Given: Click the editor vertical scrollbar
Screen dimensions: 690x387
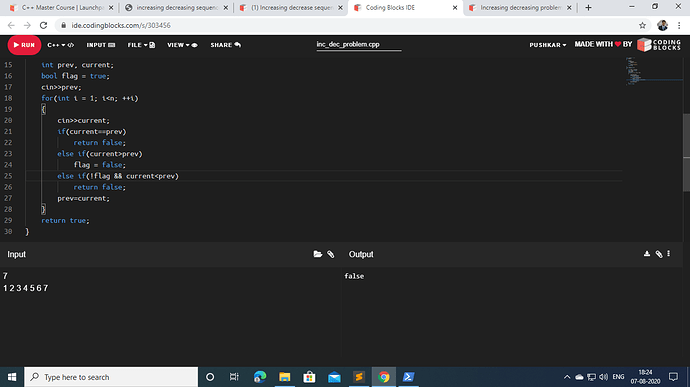Looking at the screenshot, I should coord(686,152).
